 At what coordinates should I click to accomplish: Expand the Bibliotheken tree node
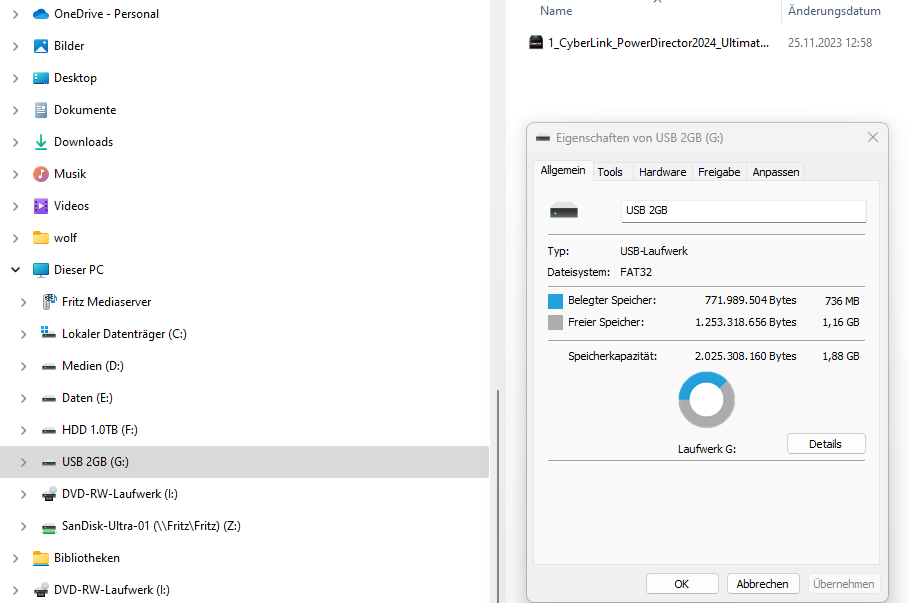(x=16, y=558)
